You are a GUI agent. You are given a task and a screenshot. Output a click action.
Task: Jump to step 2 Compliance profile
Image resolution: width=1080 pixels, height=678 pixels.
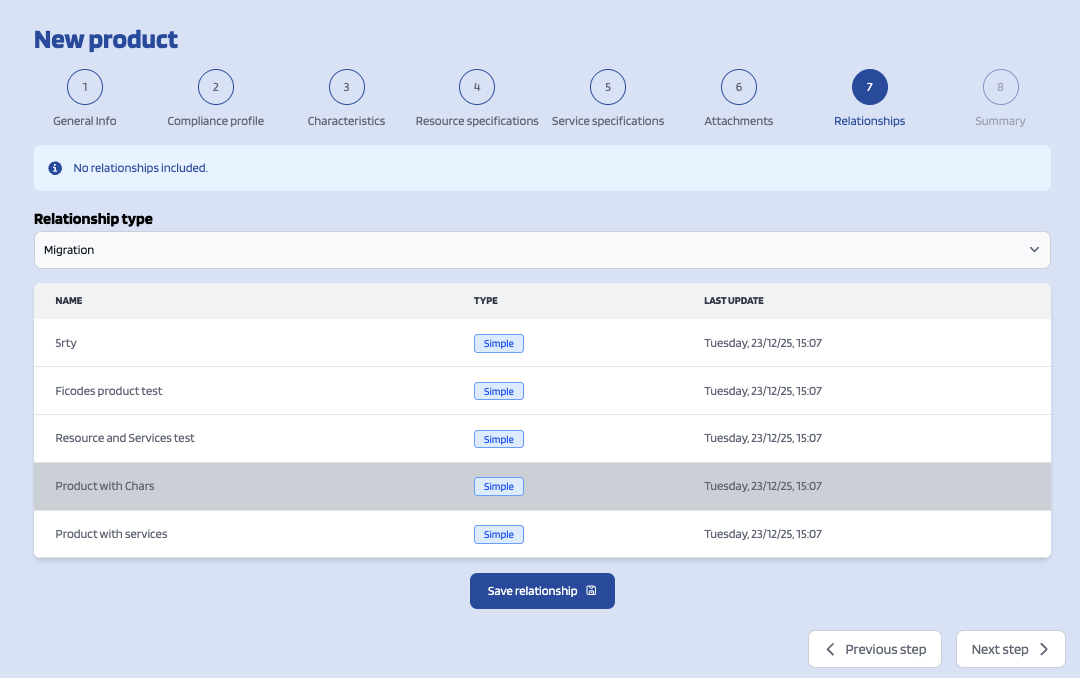click(x=216, y=87)
